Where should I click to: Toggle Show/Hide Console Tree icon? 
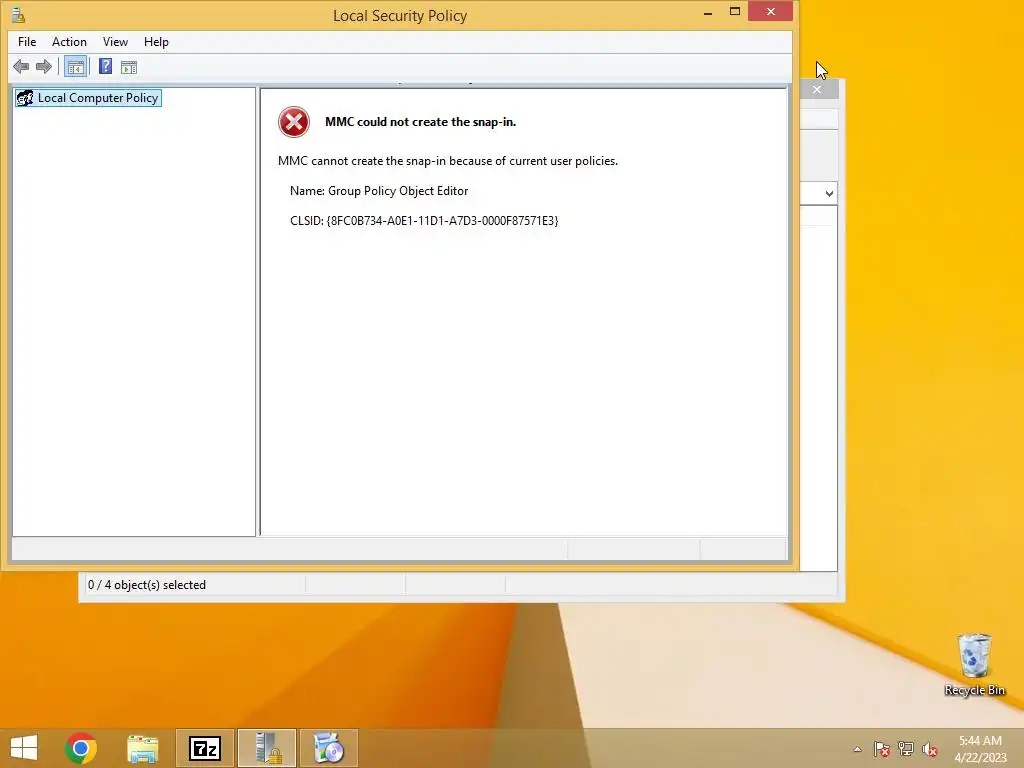click(75, 67)
